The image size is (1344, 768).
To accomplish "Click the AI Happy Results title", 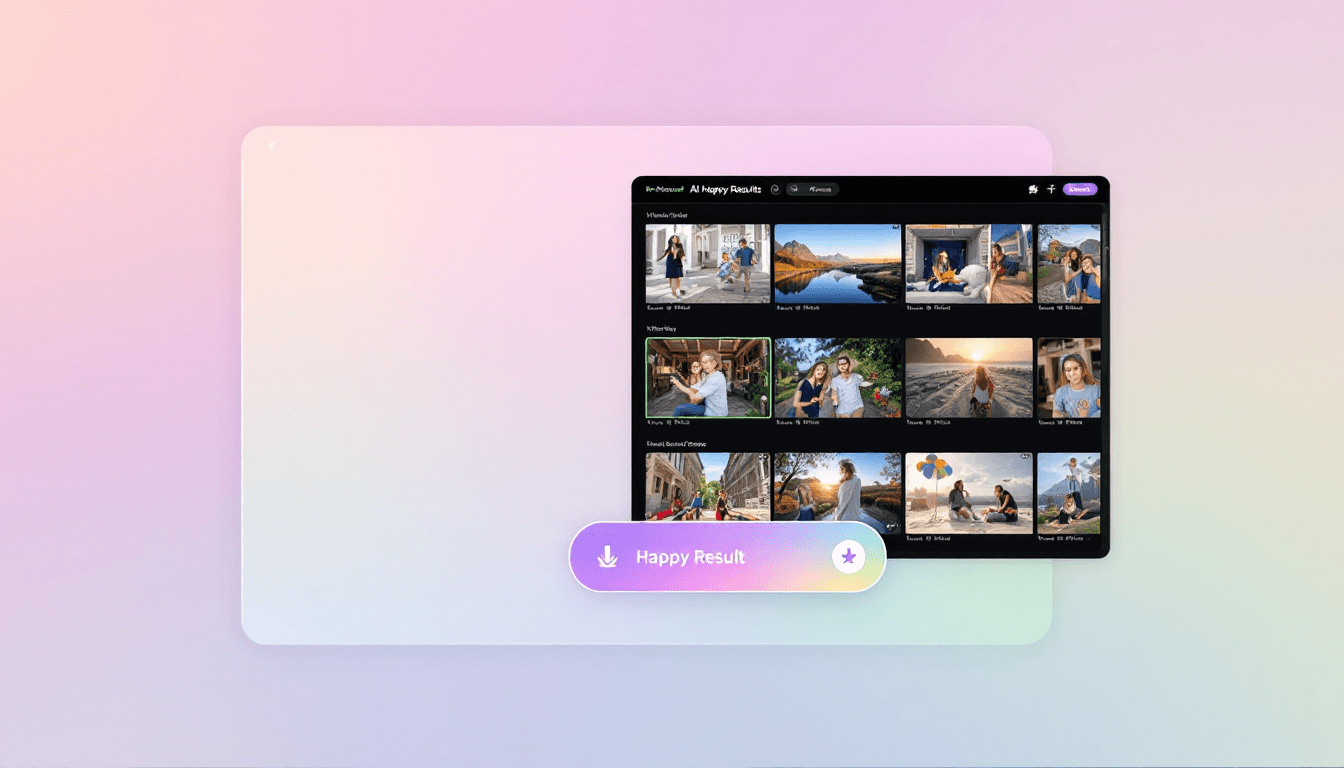I will pos(725,189).
